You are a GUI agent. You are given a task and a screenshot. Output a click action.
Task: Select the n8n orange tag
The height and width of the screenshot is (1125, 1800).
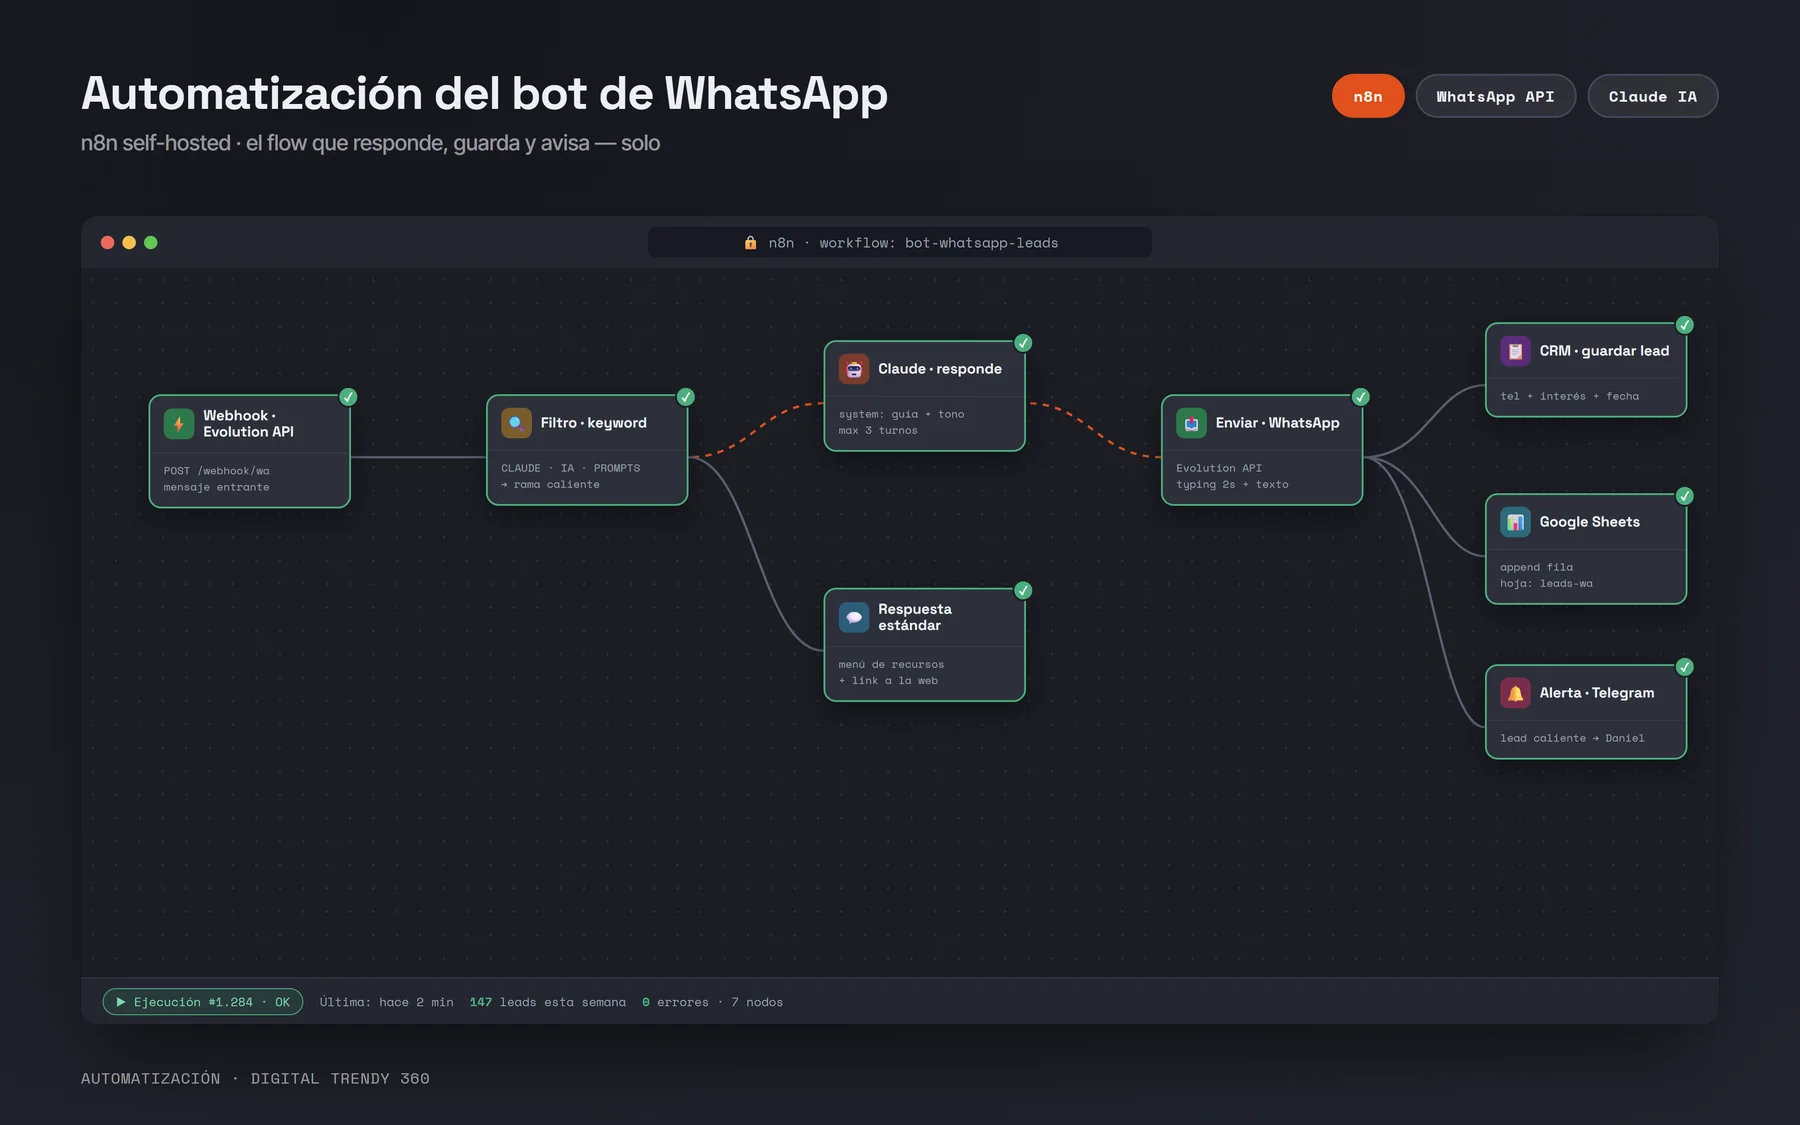1368,96
